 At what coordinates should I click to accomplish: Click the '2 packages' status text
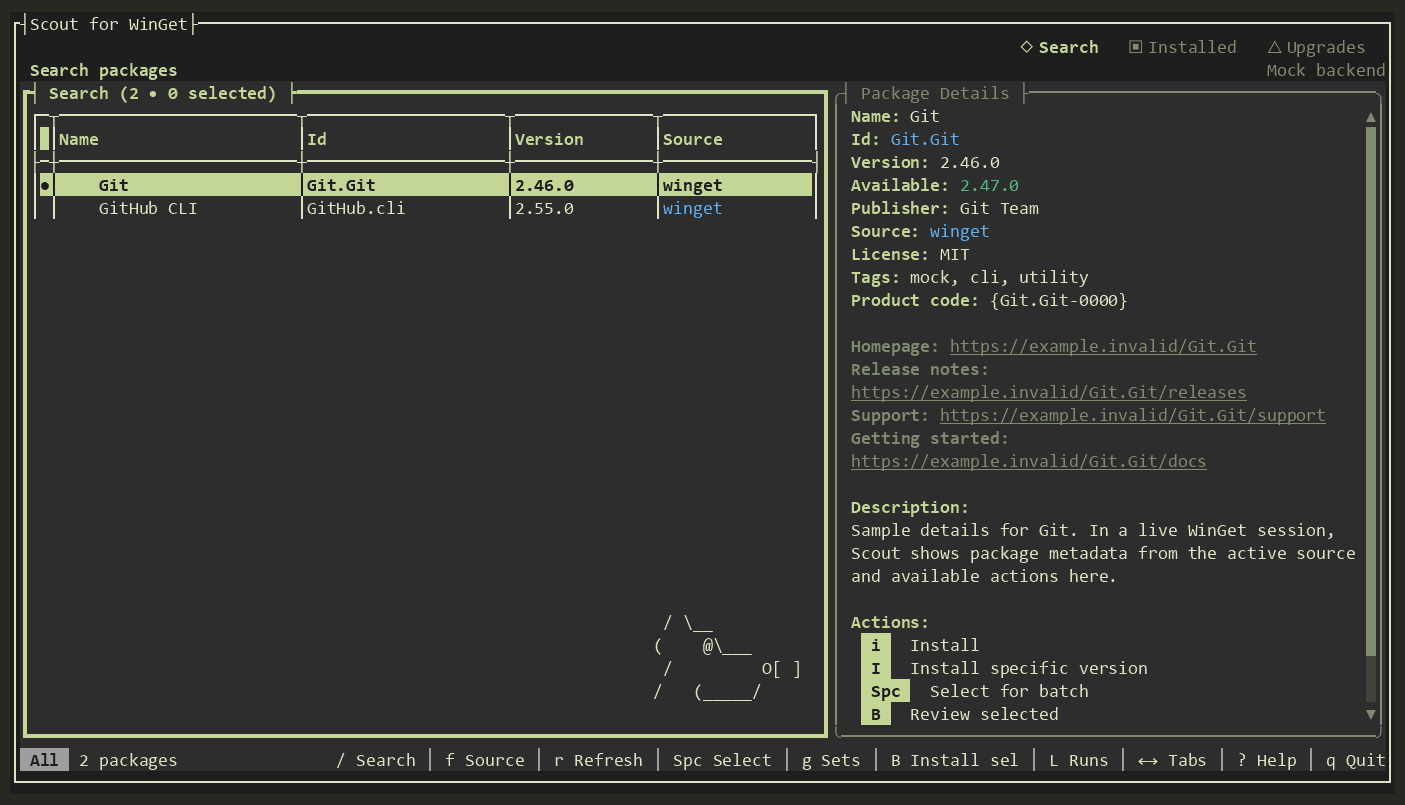click(128, 760)
